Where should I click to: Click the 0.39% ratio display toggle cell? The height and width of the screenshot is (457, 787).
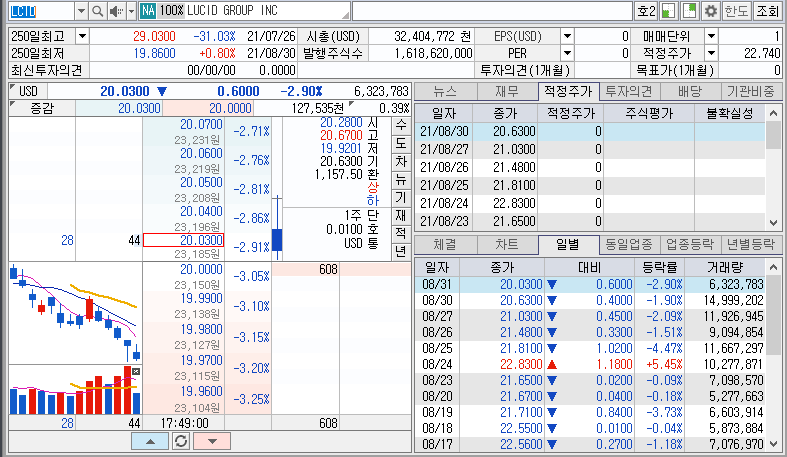coord(380,108)
